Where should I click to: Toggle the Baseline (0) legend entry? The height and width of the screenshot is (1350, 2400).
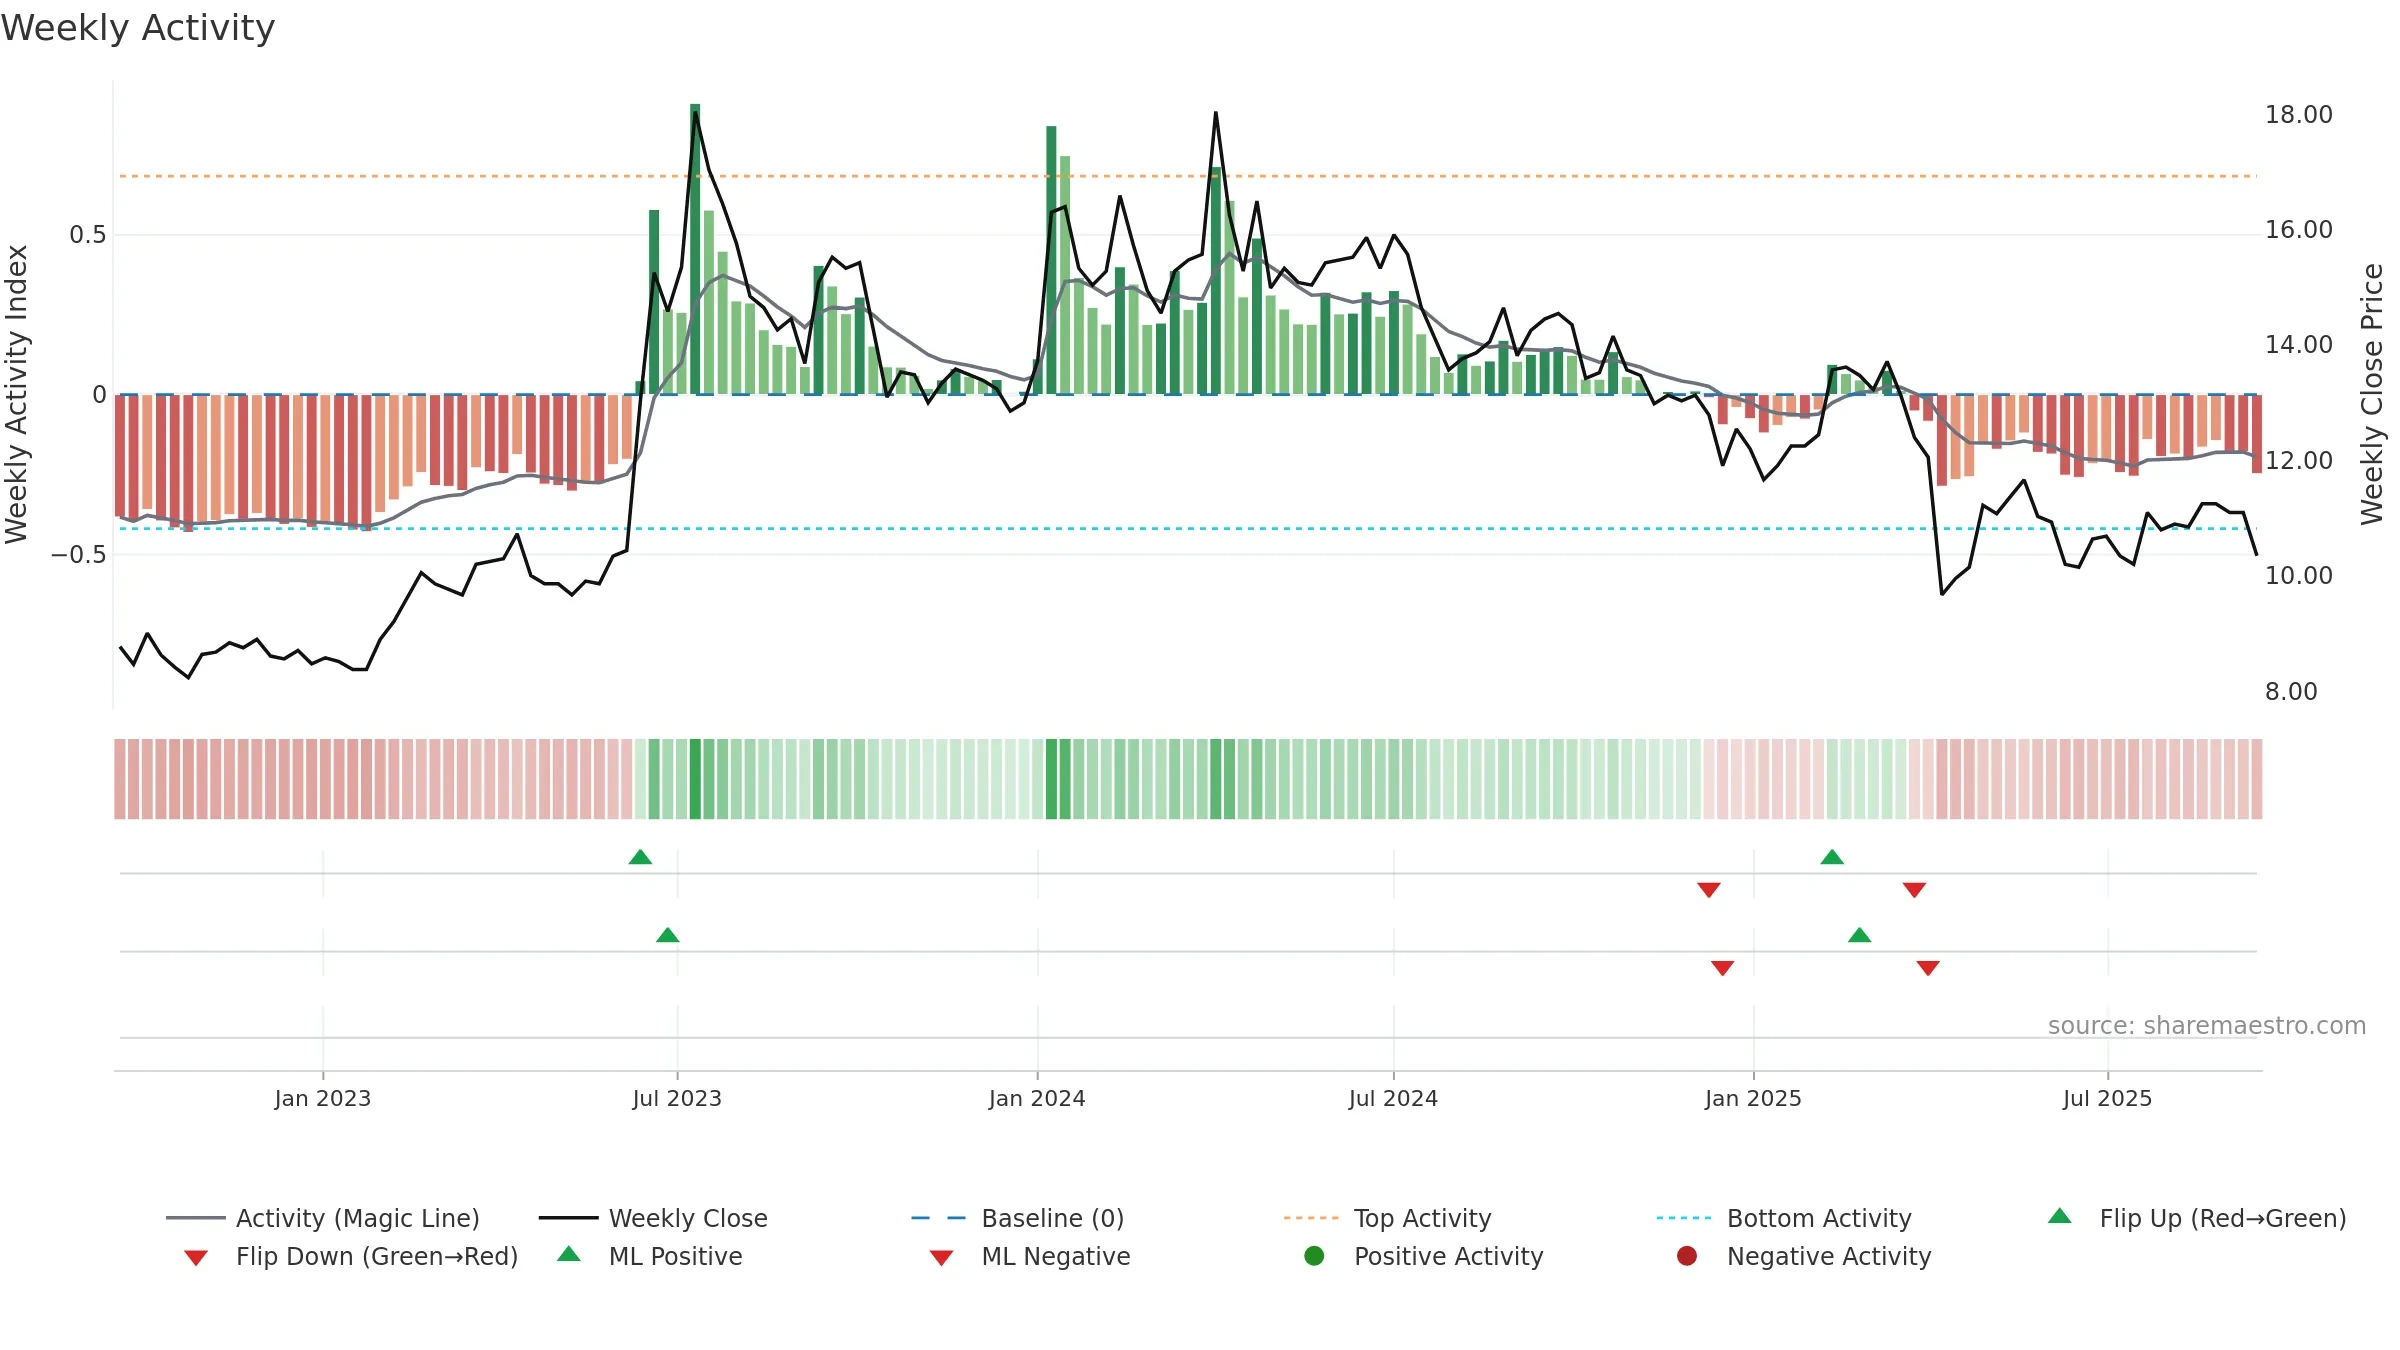pyautogui.click(x=1018, y=1218)
